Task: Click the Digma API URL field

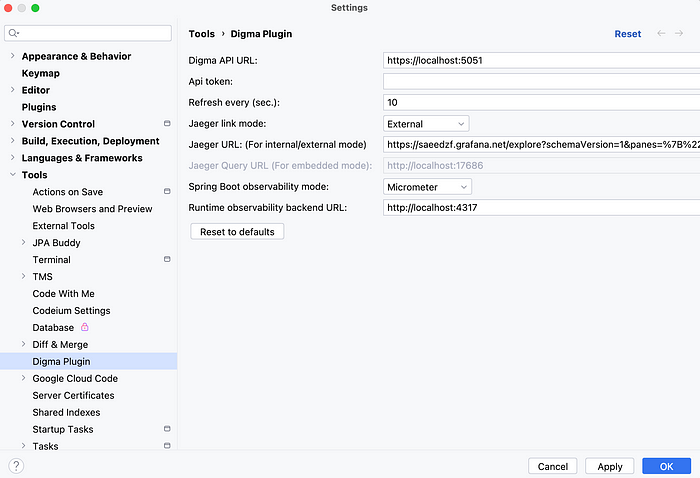Action: [541, 60]
